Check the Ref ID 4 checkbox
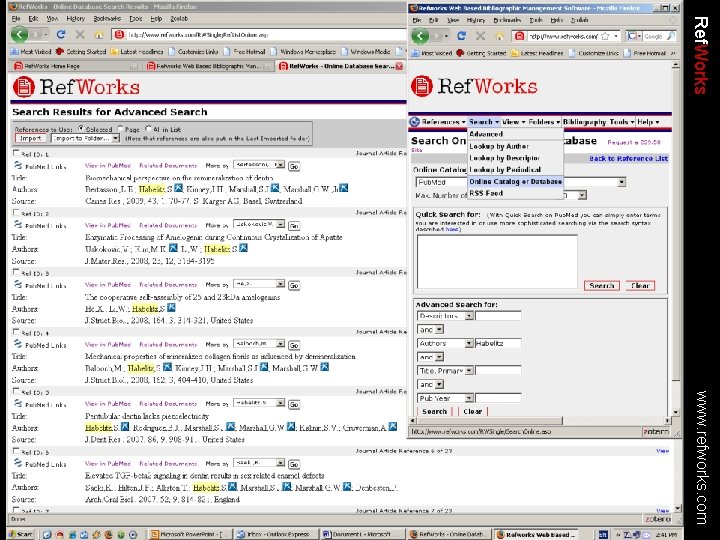The image size is (720, 540). coord(16,332)
